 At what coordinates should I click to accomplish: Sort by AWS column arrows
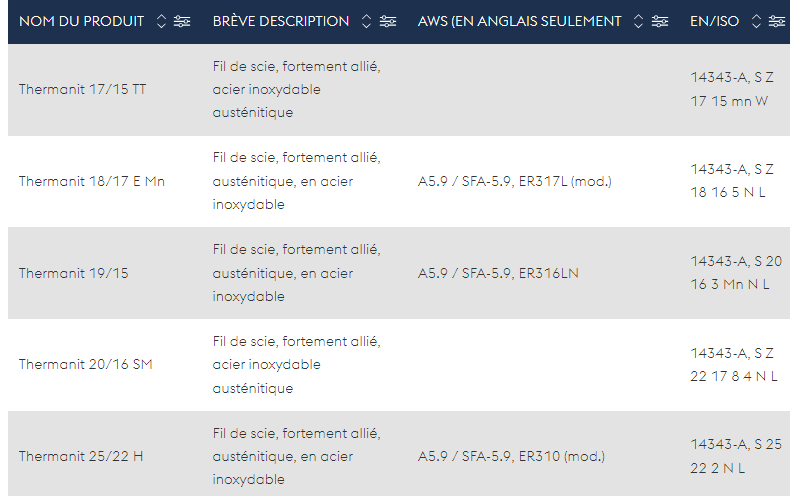tap(638, 21)
